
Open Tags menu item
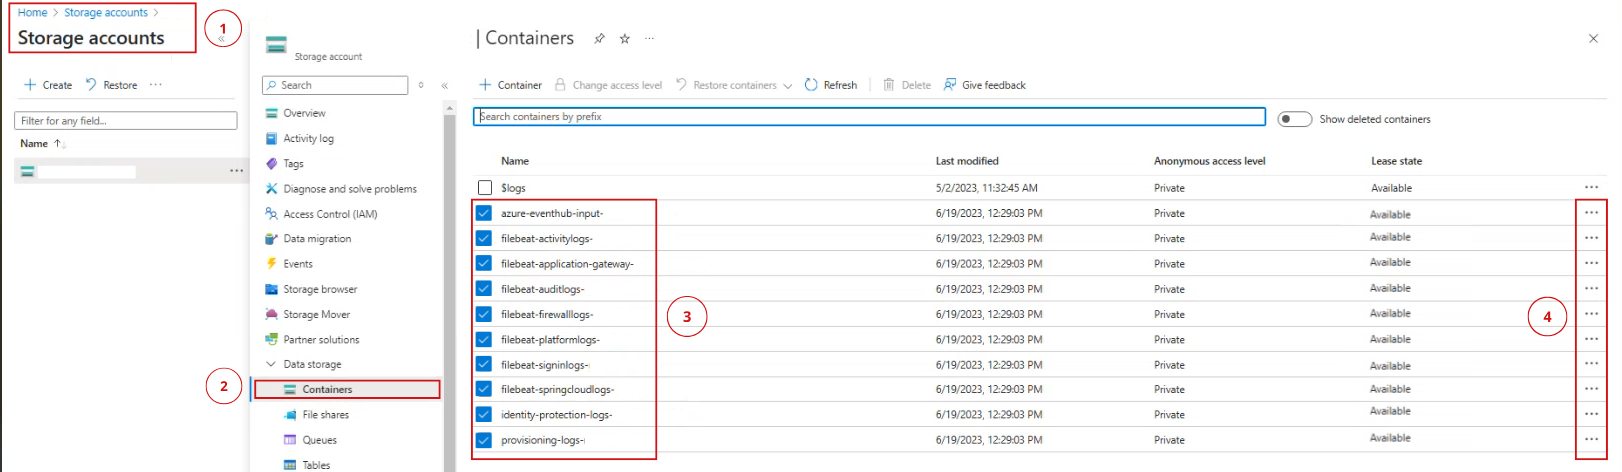coord(284,163)
